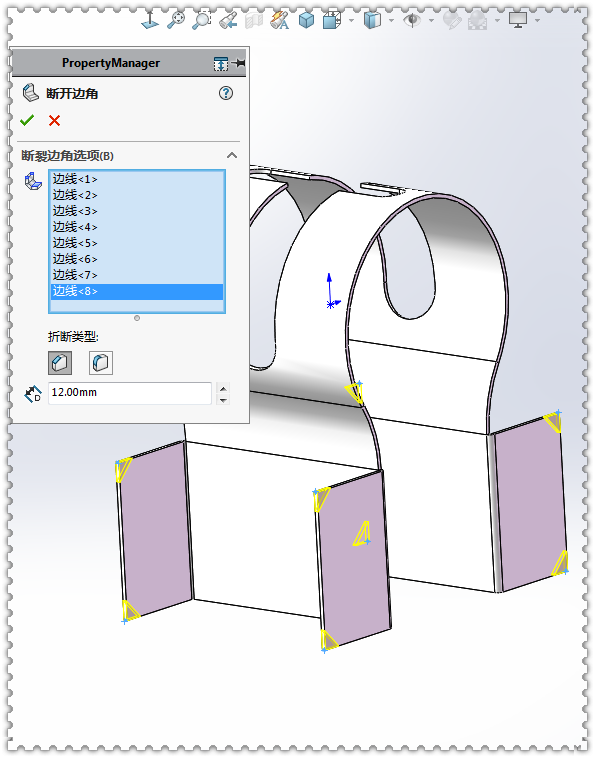Select 边线<7> in the list
The width and height of the screenshot is (595, 758).
coord(137,275)
